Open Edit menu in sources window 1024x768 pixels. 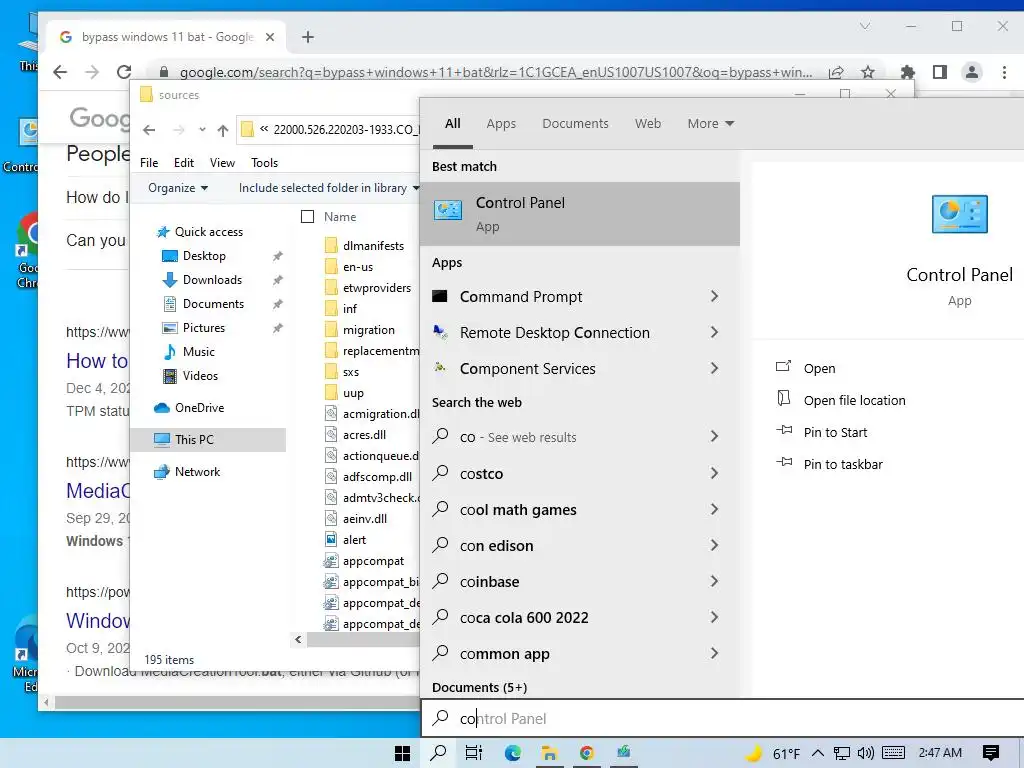coord(184,163)
